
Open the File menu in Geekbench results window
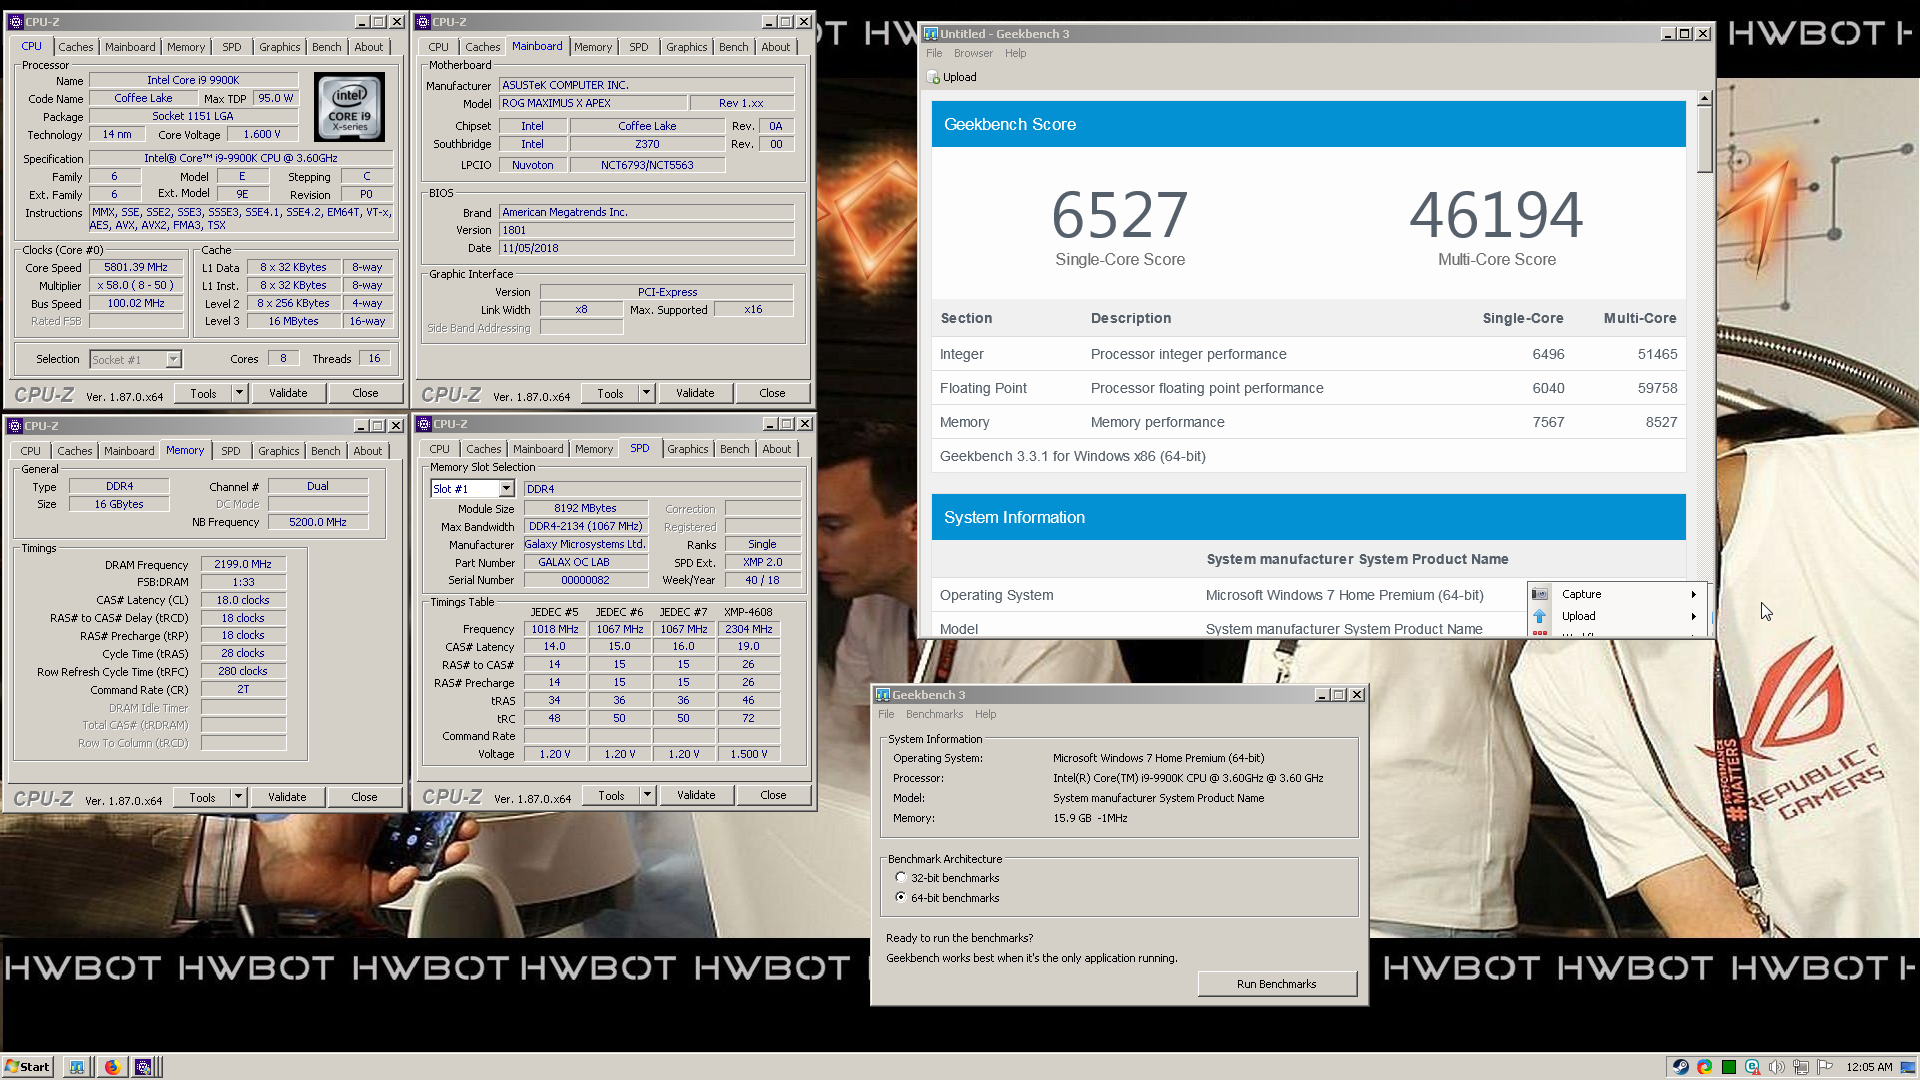click(934, 54)
